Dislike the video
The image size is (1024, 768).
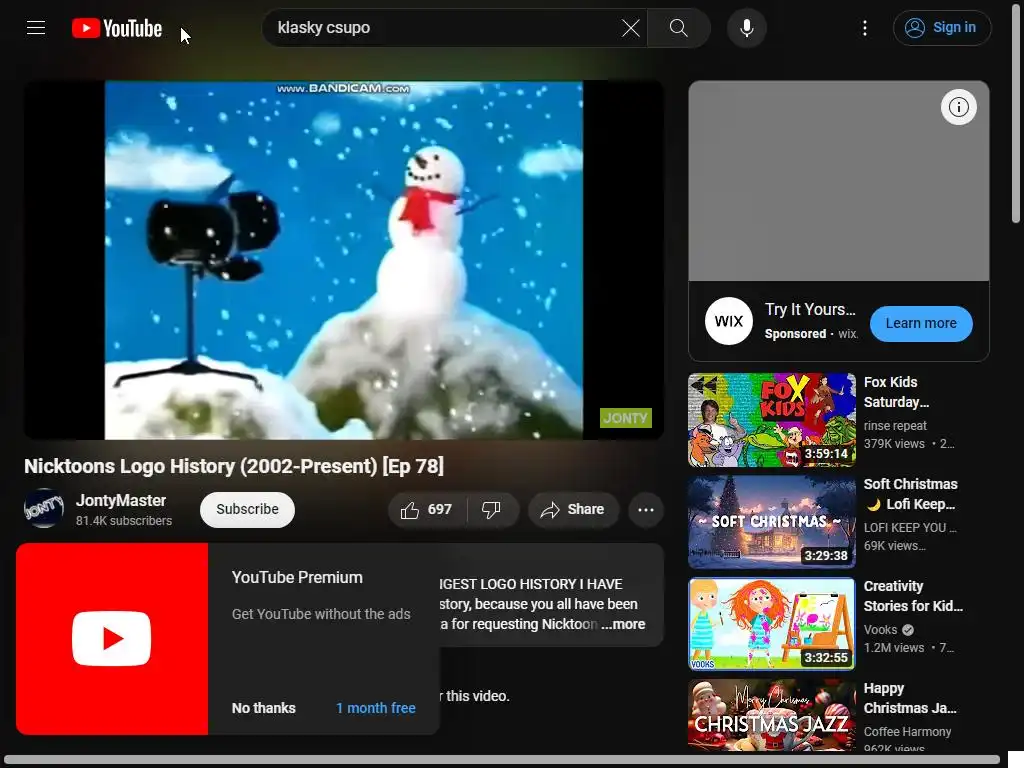tap(492, 509)
